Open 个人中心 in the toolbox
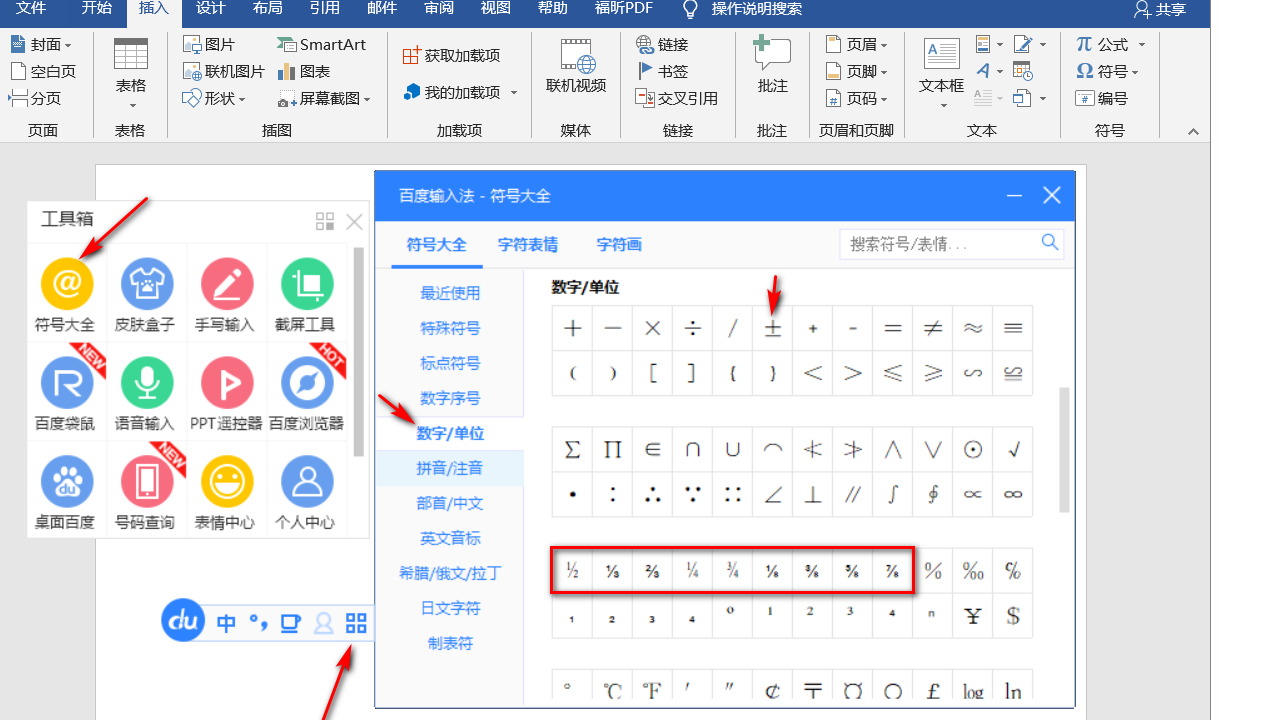The height and width of the screenshot is (720, 1280). [306, 492]
